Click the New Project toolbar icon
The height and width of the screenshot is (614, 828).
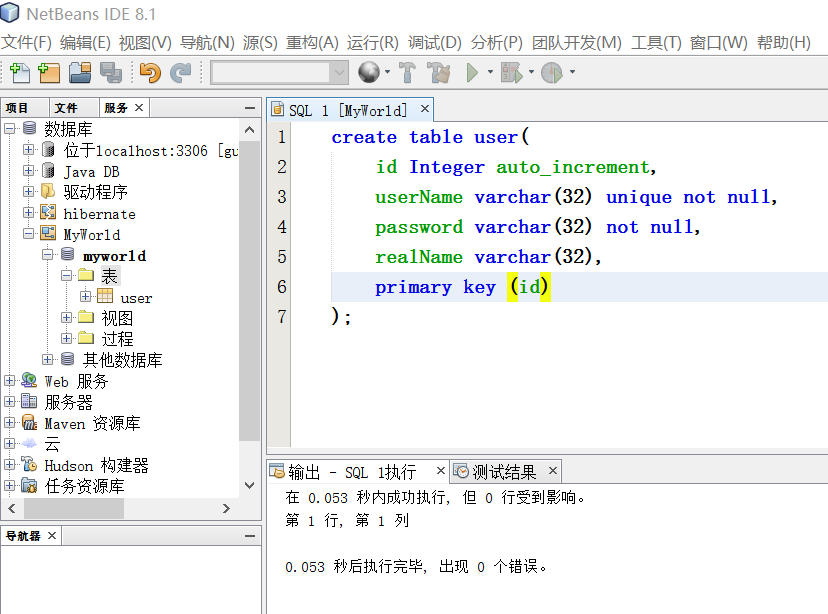pyautogui.click(x=50, y=72)
